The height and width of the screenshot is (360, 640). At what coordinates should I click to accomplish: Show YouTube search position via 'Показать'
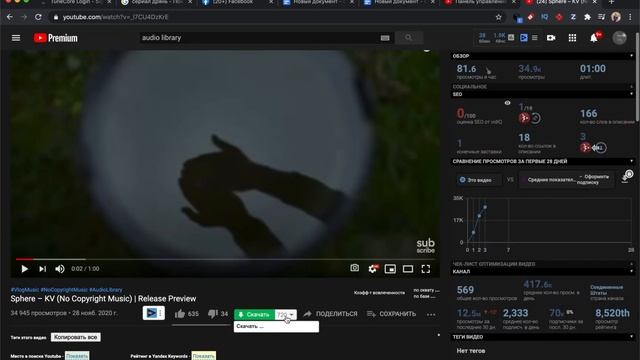[x=77, y=356]
